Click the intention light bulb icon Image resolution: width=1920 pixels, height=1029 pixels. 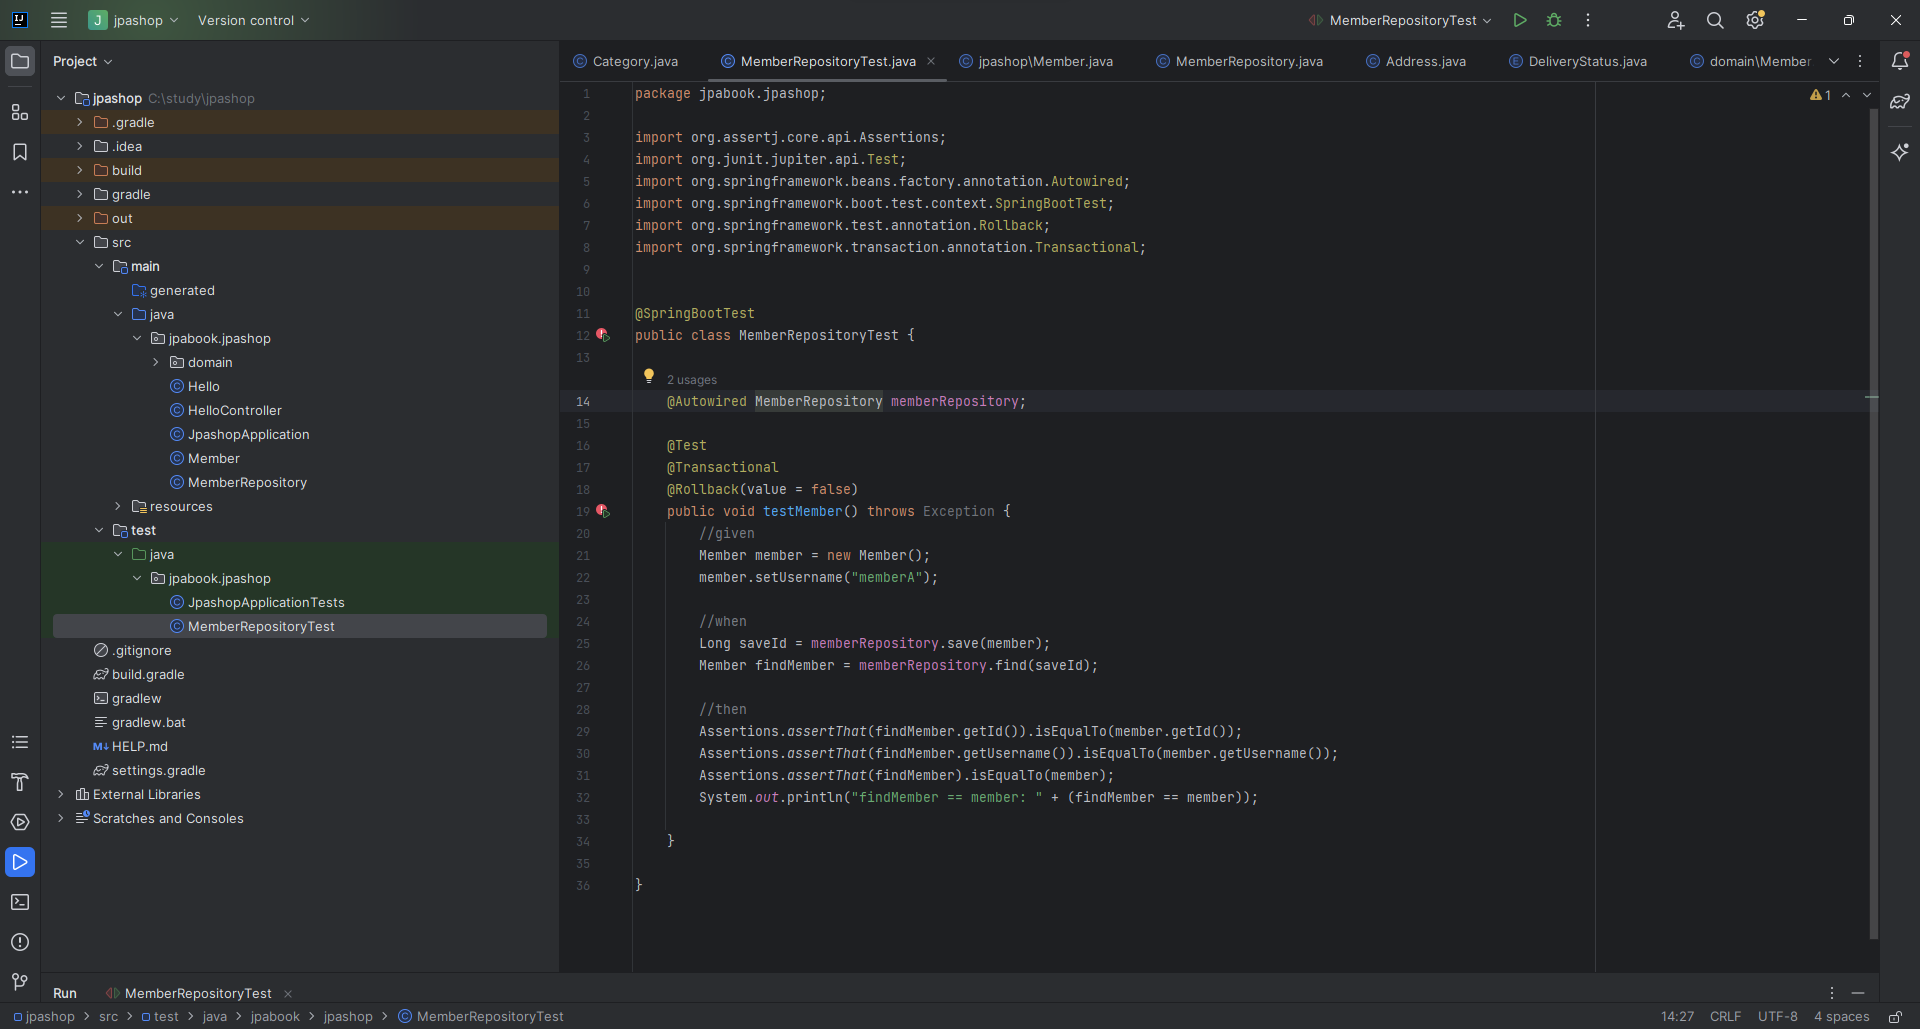point(649,376)
